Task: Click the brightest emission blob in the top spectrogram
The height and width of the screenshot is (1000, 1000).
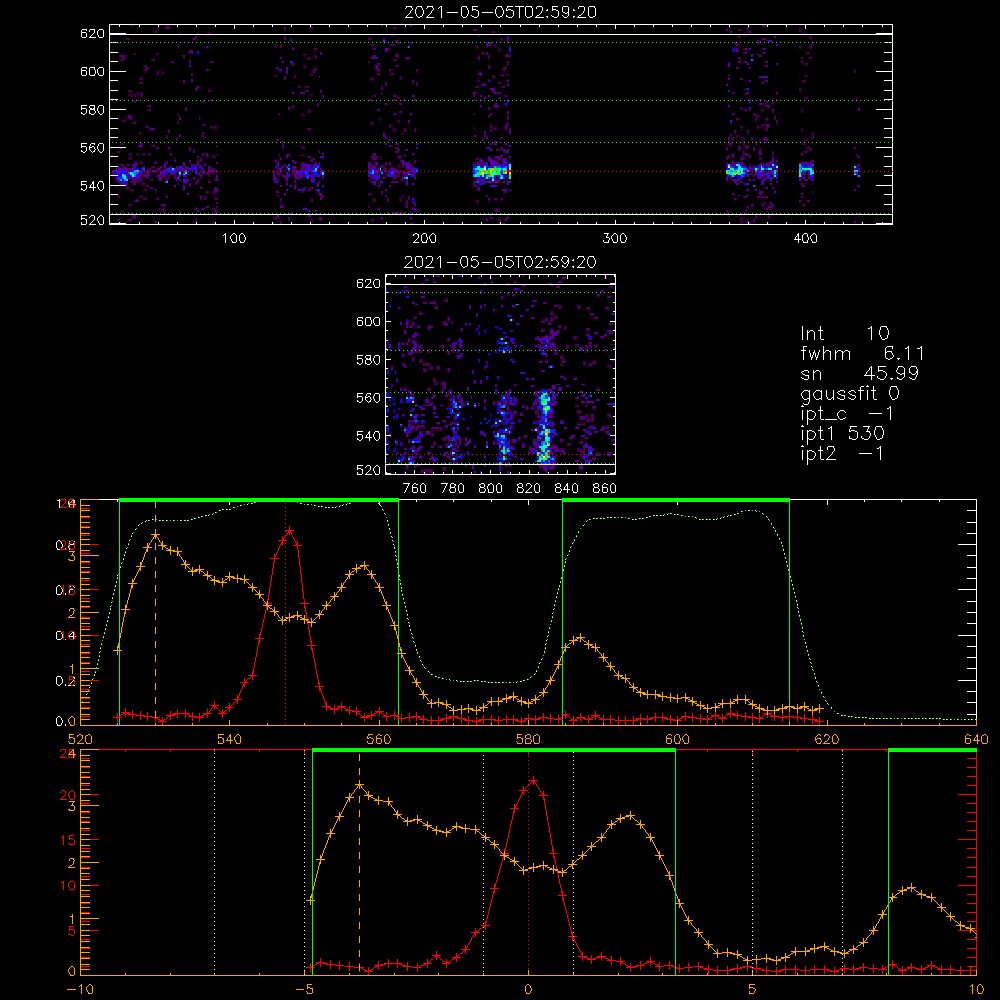Action: (492, 172)
